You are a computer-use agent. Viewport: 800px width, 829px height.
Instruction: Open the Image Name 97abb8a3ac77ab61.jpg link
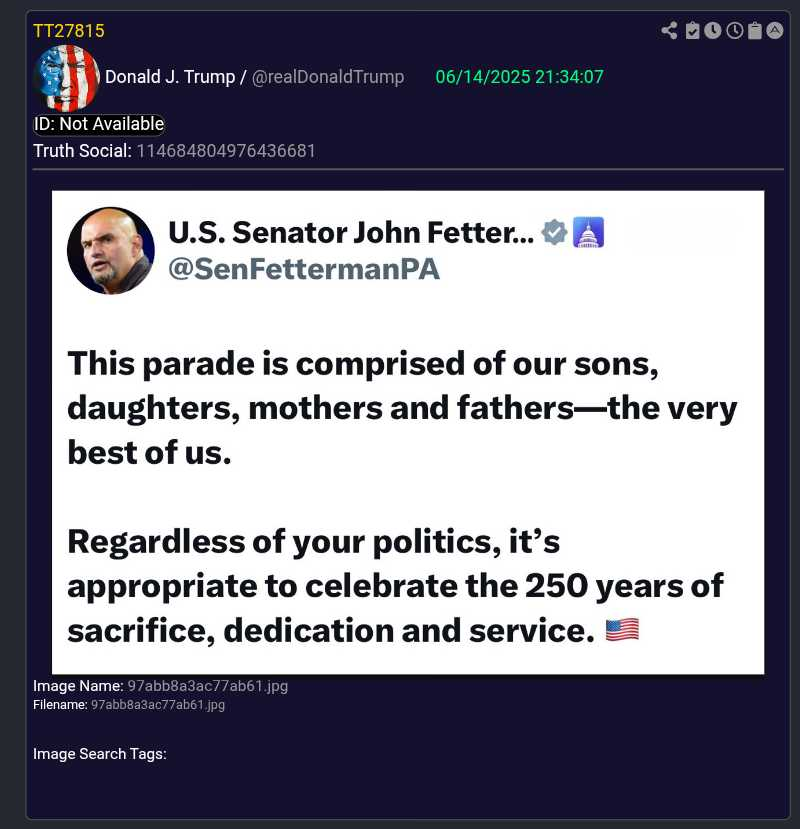click(x=207, y=686)
